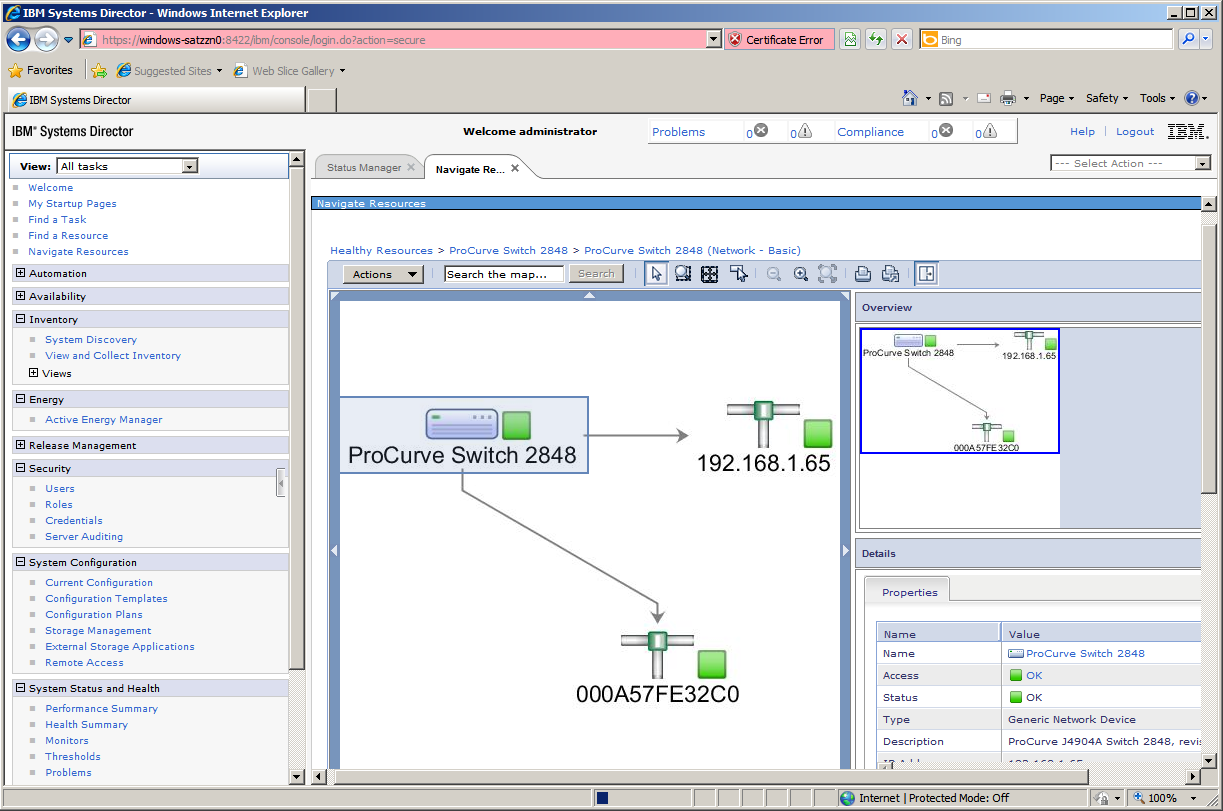Viewport: 1223px width, 811px height.
Task: Open the Actions dropdown button
Action: (383, 274)
